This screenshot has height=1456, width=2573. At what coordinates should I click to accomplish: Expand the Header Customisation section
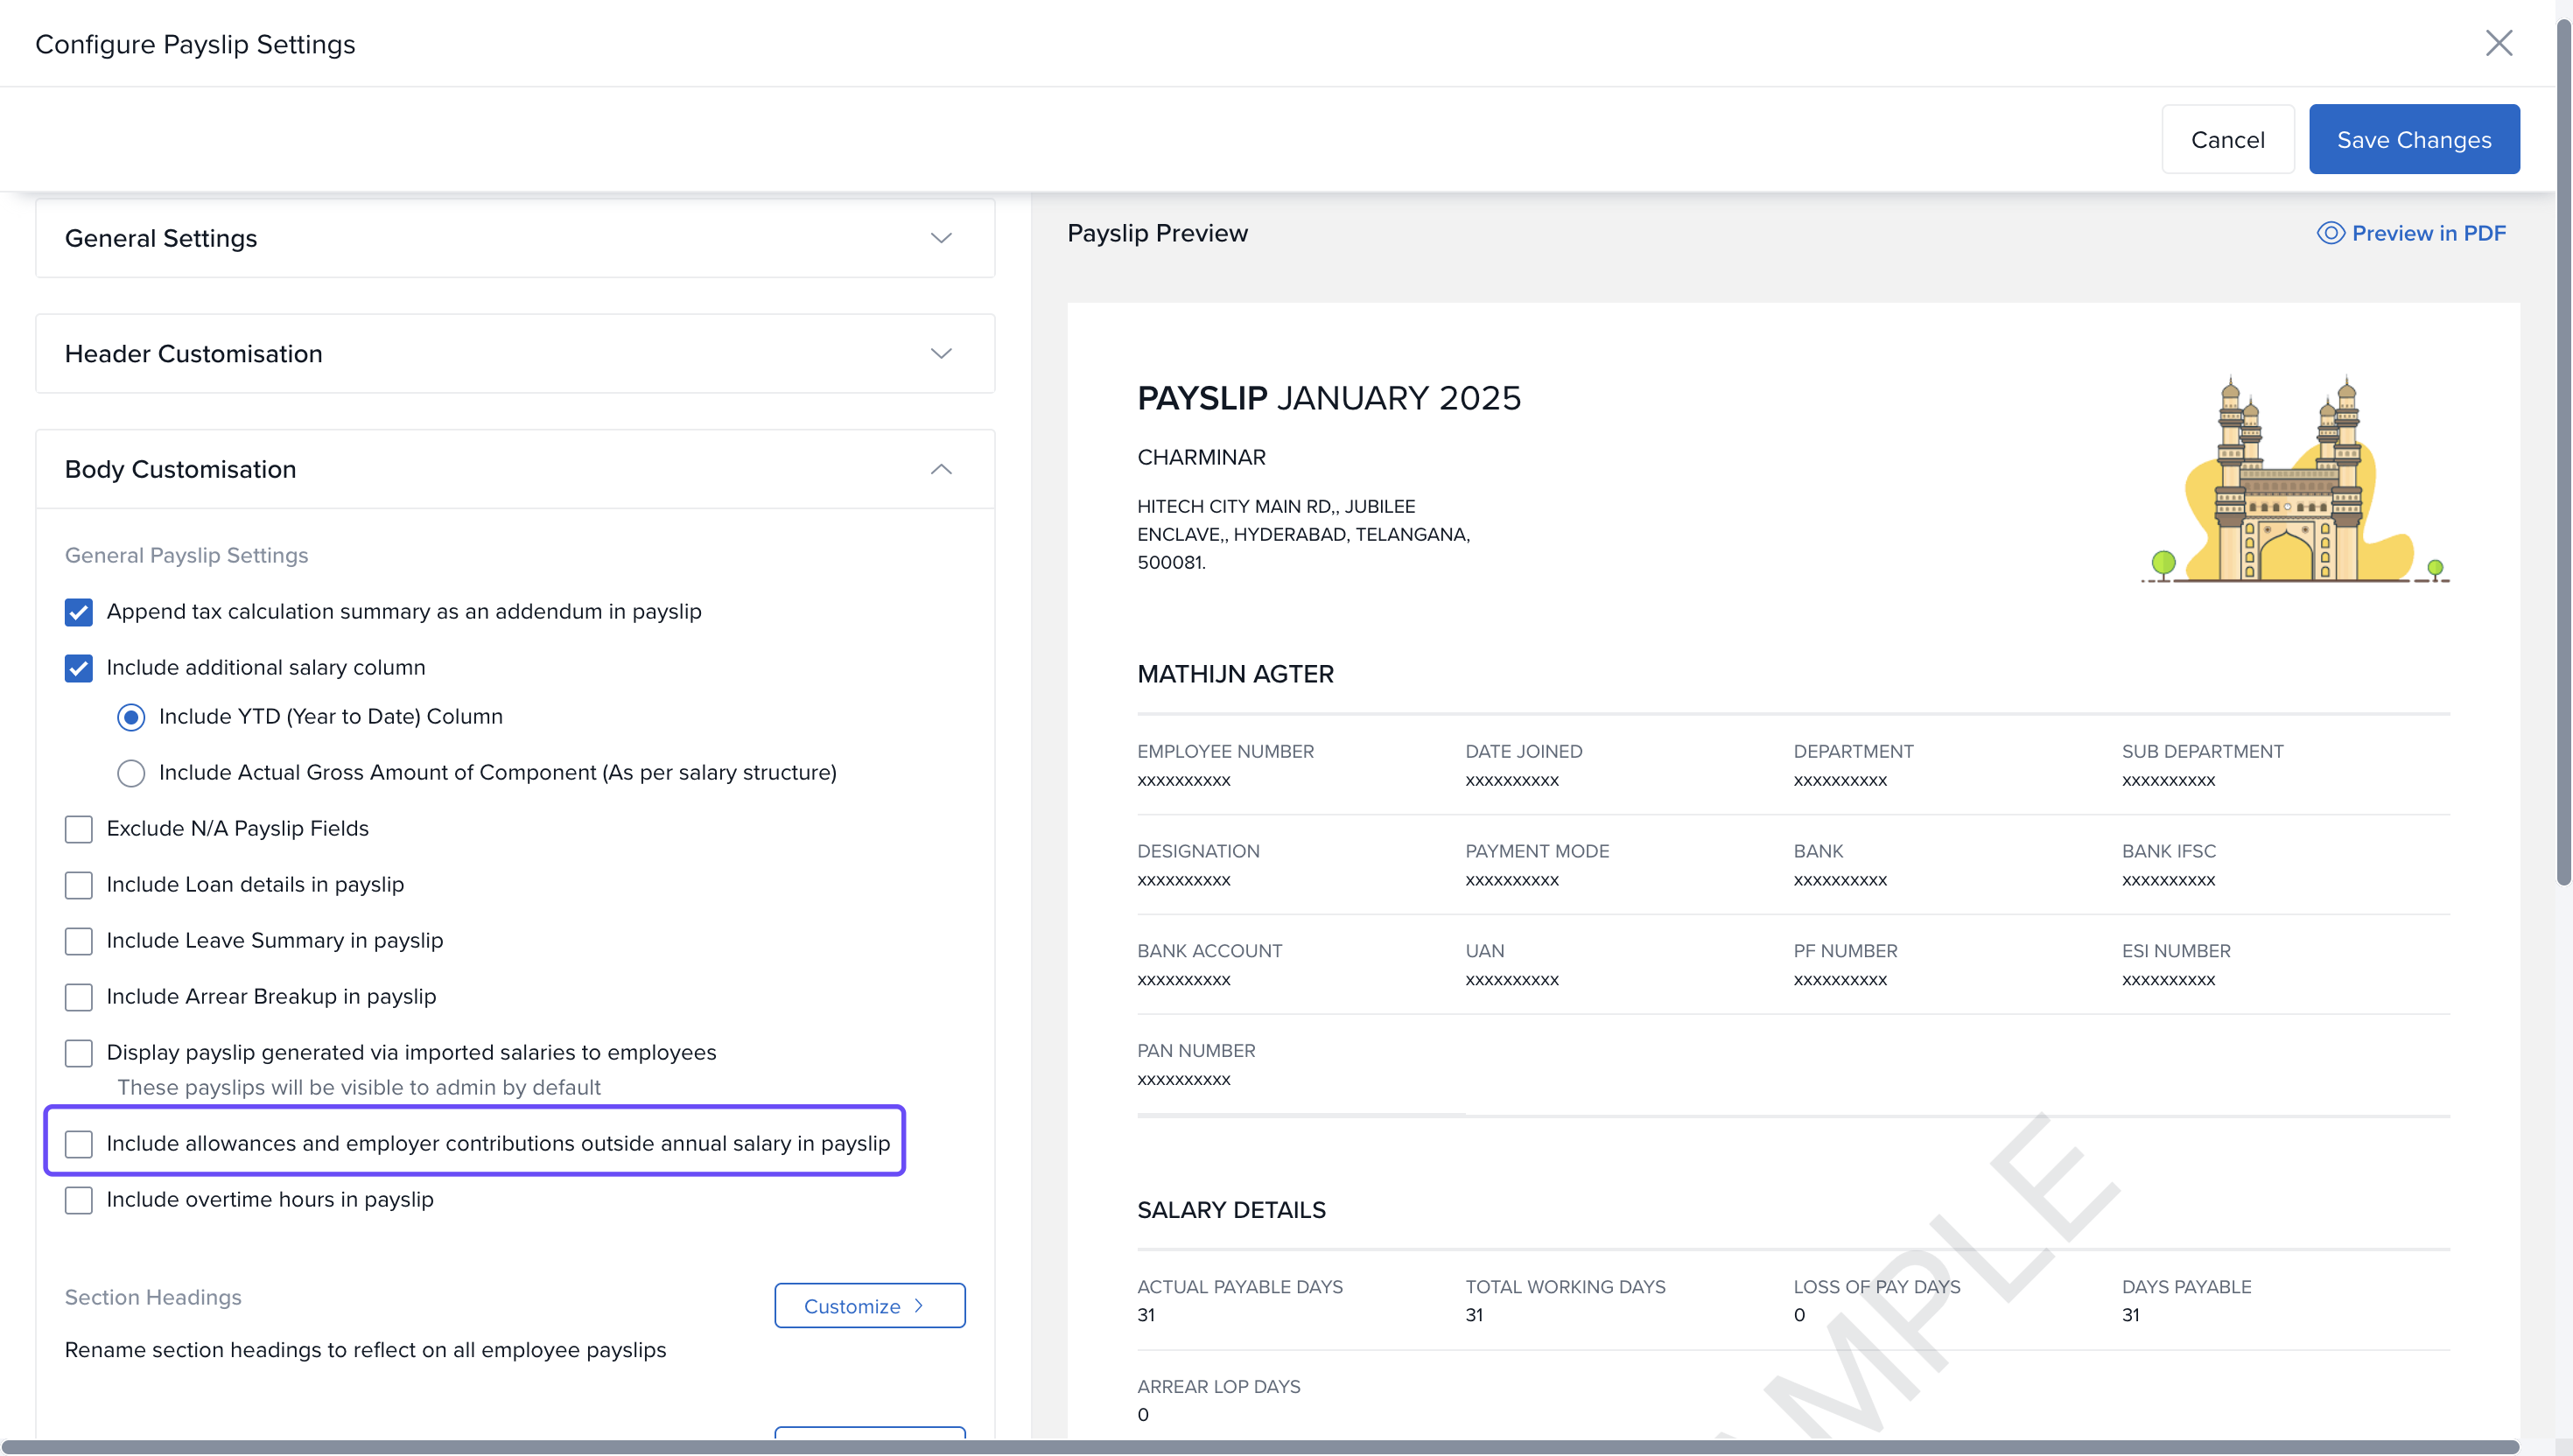(940, 354)
